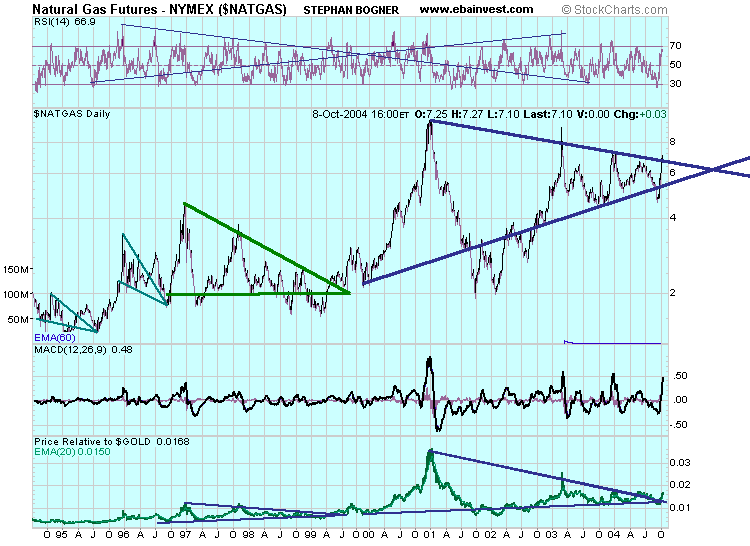Click the 97 year marker on time axis
The height and width of the screenshot is (546, 750).
pyautogui.click(x=185, y=535)
